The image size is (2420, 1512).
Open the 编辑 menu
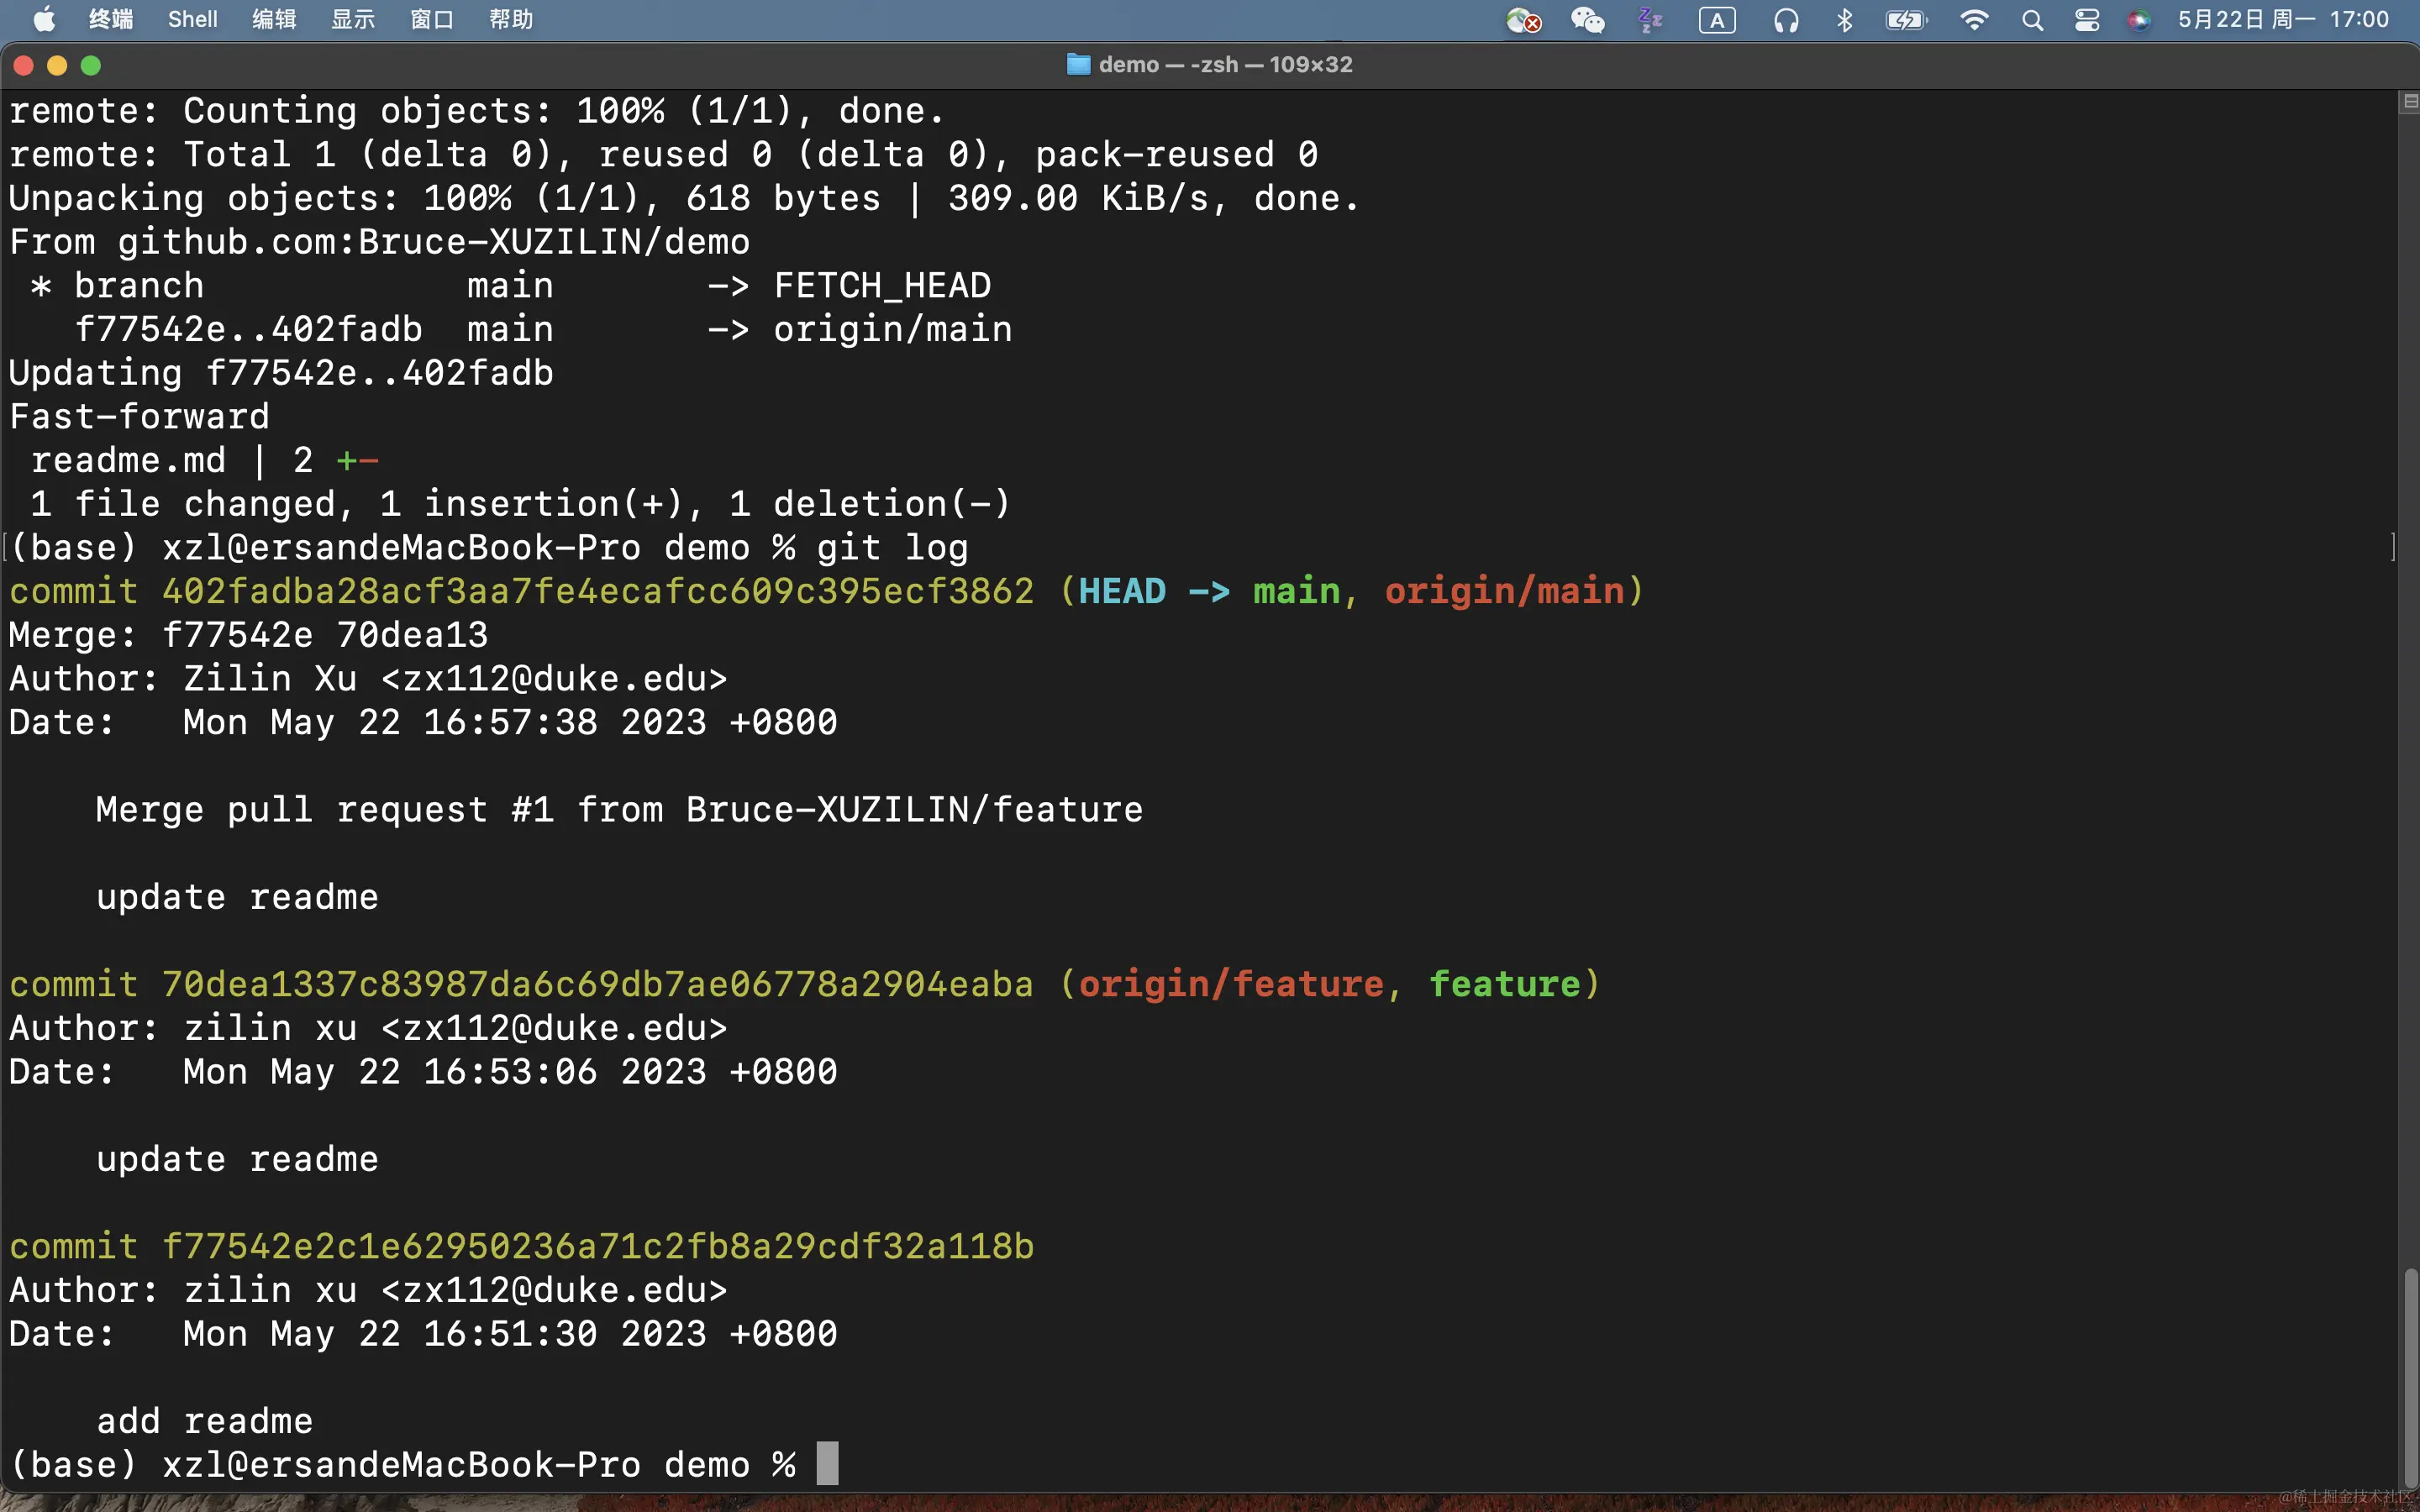pyautogui.click(x=273, y=20)
